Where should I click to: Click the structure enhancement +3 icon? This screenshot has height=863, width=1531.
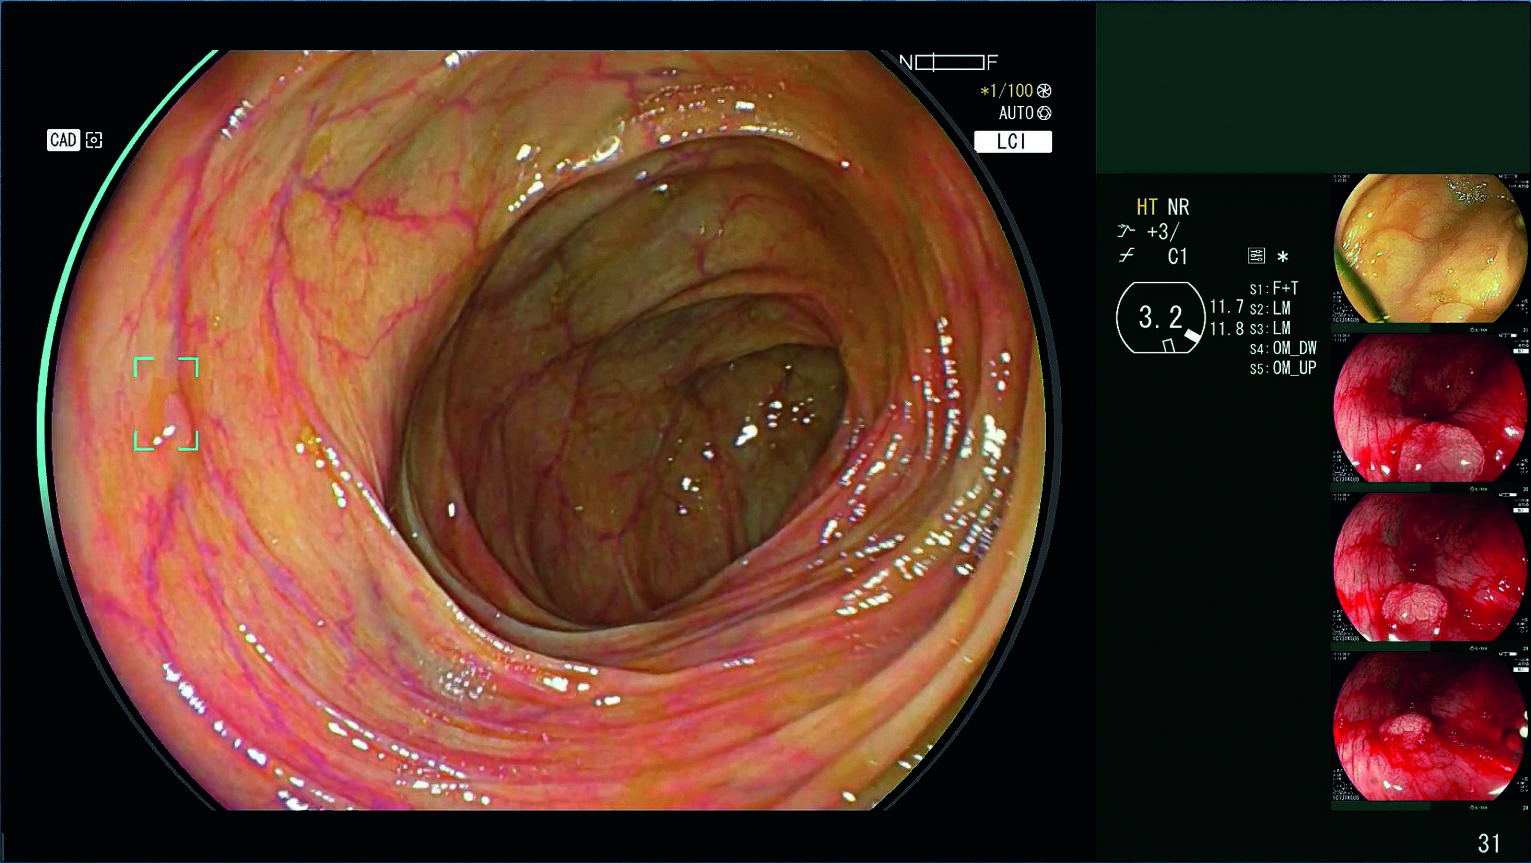[1127, 232]
